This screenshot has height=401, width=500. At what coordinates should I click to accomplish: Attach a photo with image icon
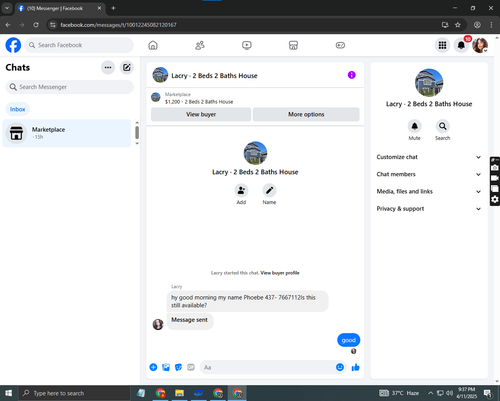(166, 367)
